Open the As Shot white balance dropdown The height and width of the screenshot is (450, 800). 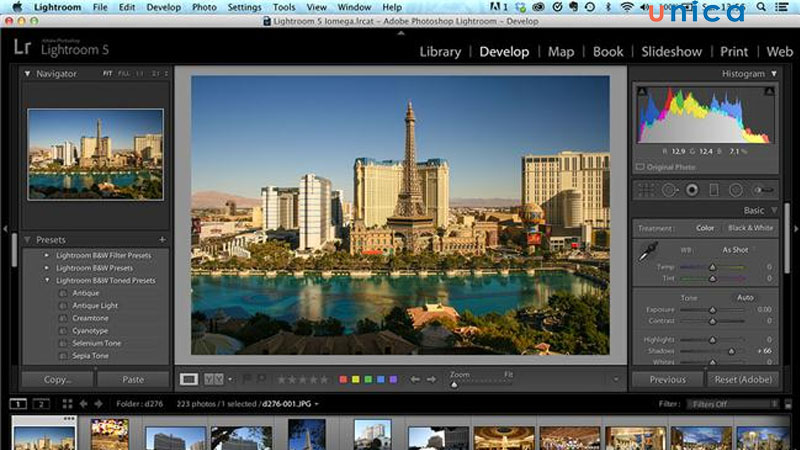pos(735,250)
